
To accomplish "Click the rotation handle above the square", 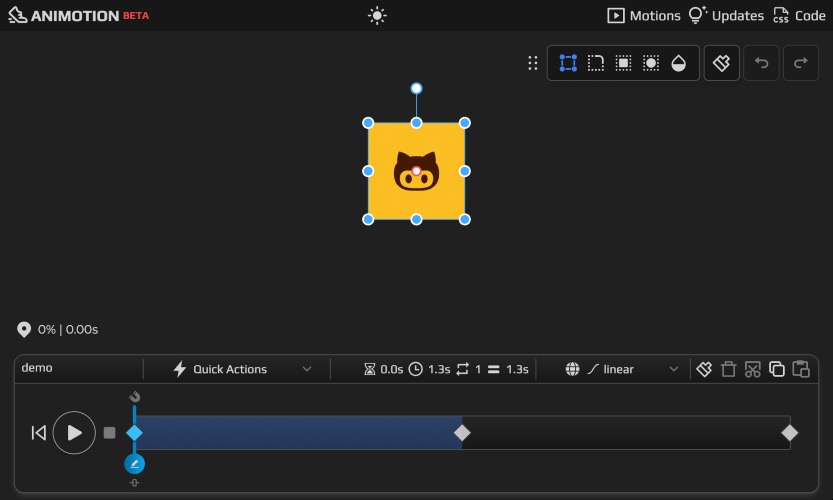I will point(416,88).
